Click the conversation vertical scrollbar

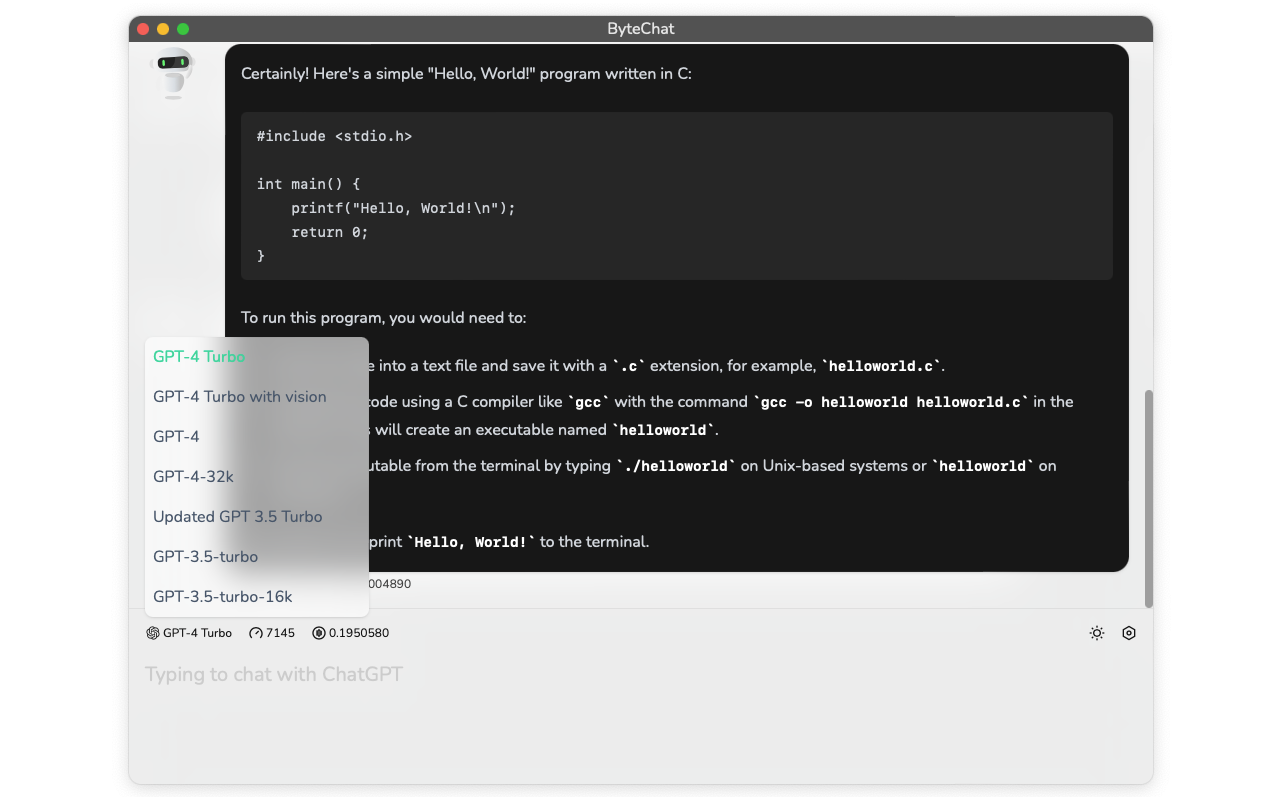[1148, 498]
